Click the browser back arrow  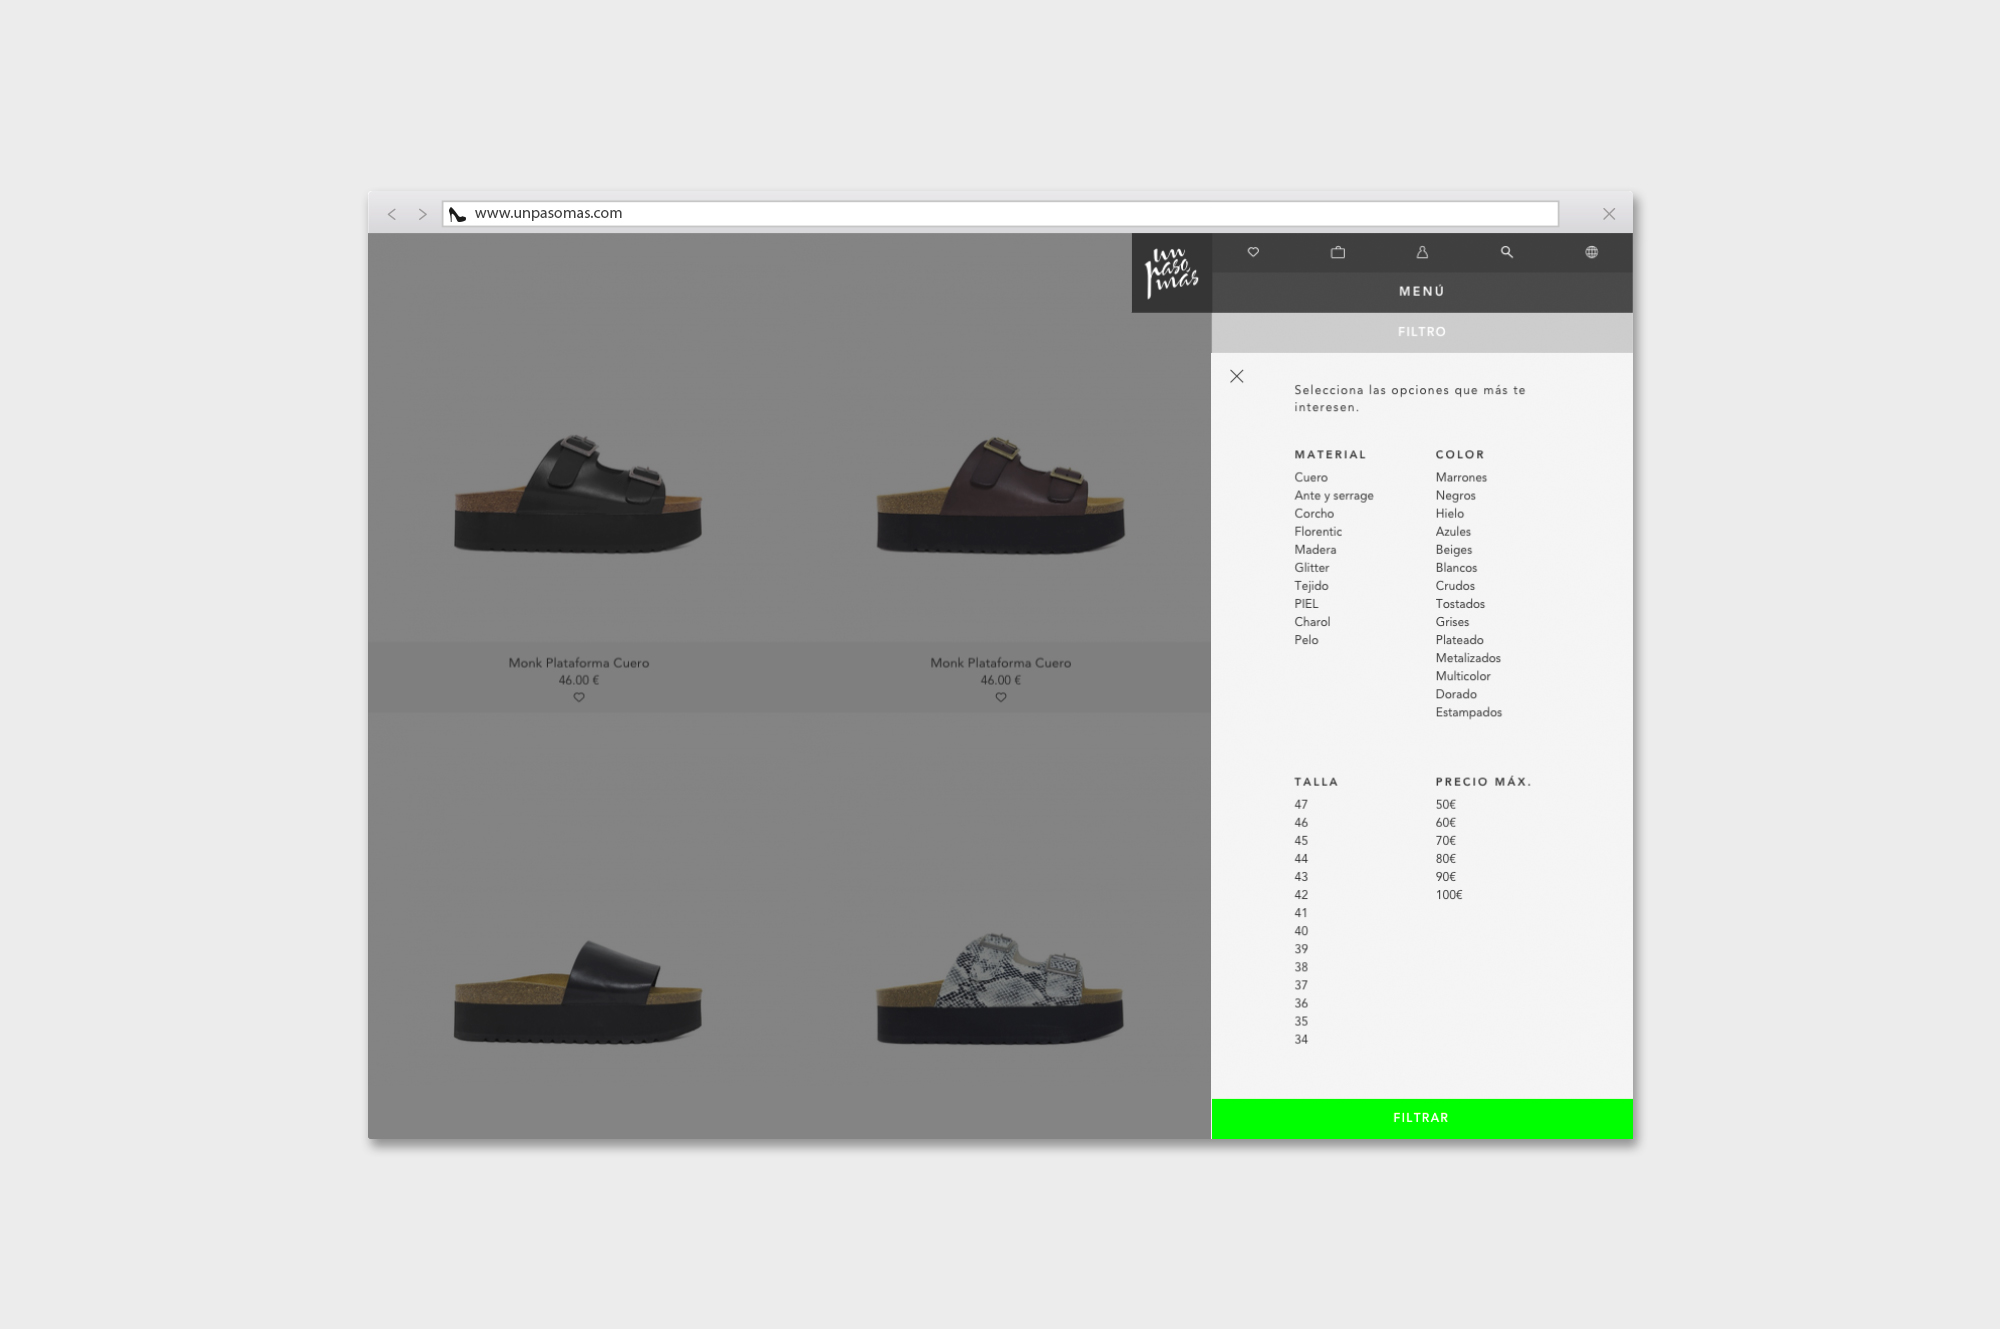click(x=392, y=214)
